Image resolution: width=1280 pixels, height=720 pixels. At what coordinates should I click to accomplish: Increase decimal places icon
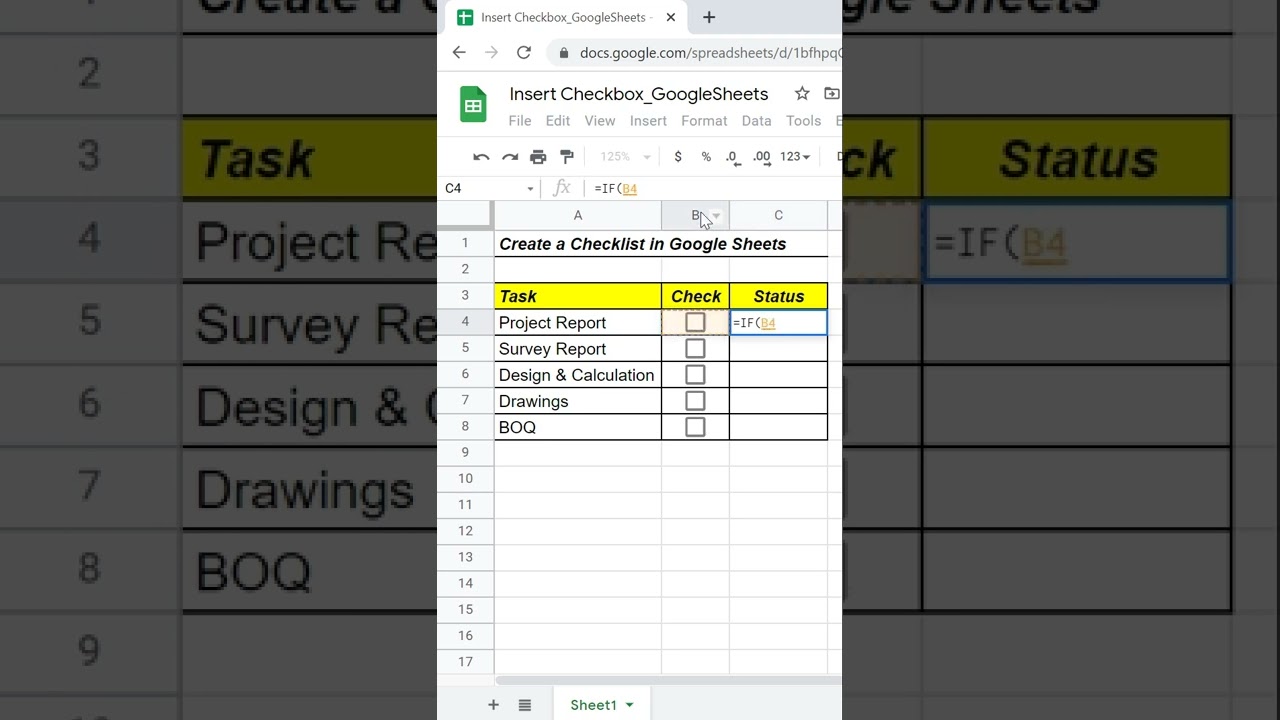tap(762, 157)
